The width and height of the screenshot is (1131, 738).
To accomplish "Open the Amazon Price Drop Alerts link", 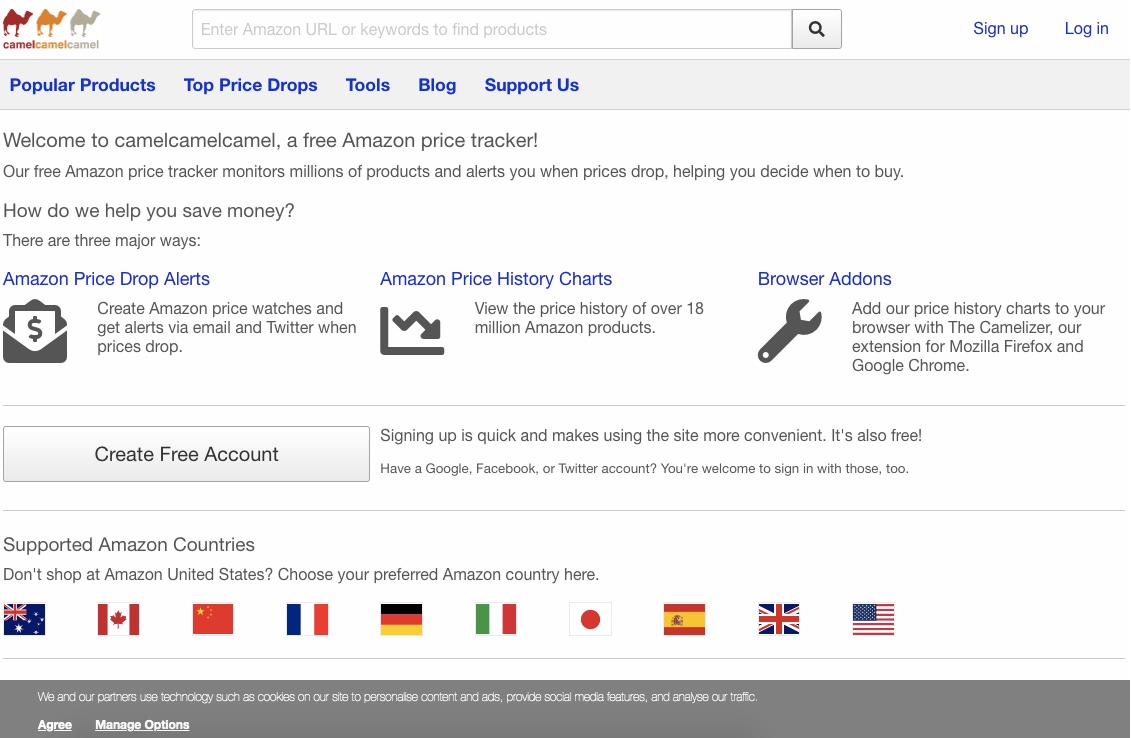I will tap(106, 279).
